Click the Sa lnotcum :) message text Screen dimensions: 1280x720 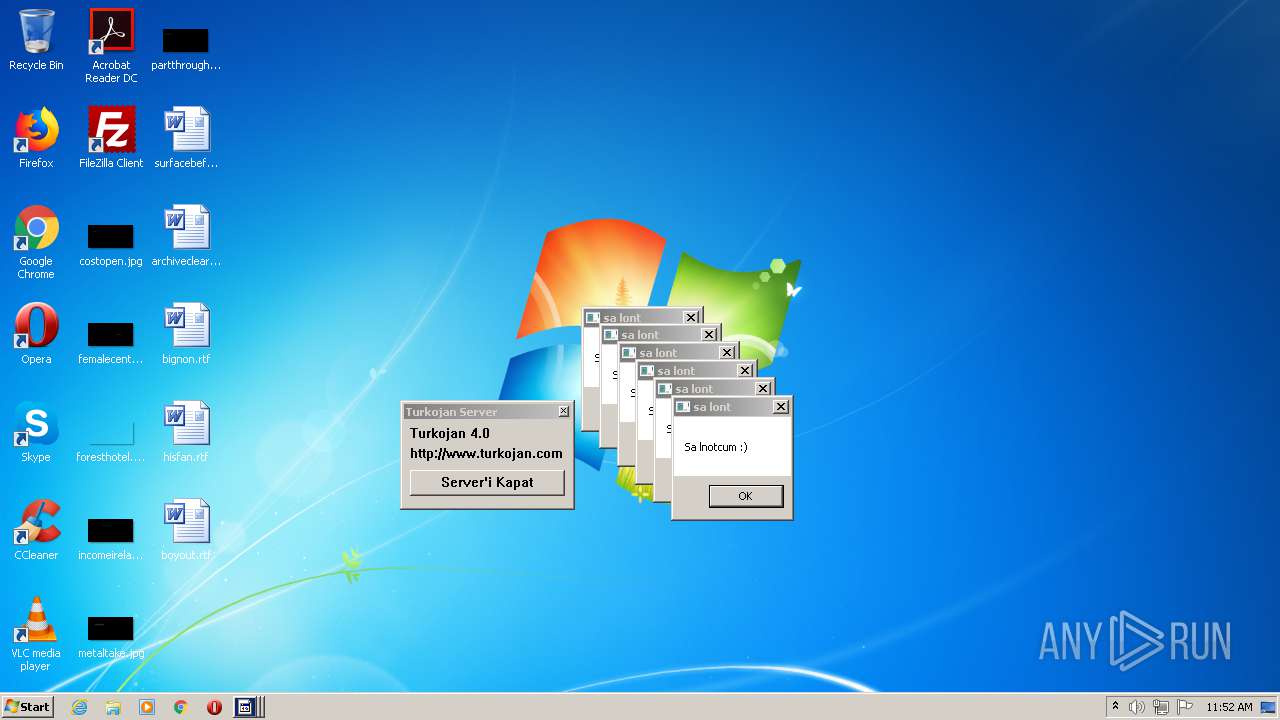716,447
